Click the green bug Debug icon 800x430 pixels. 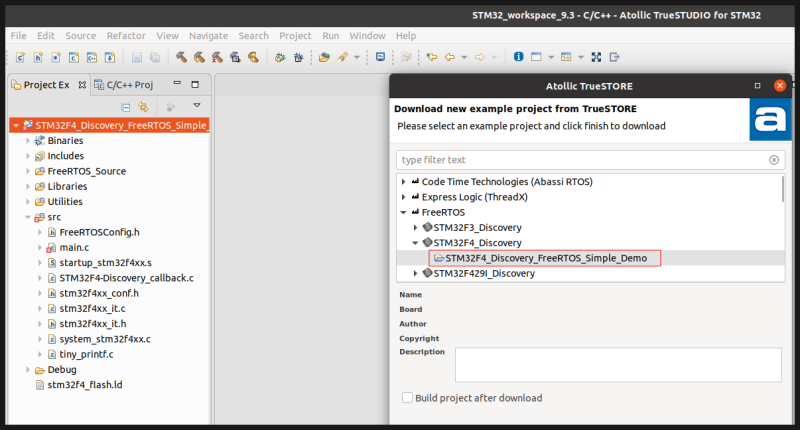coord(280,57)
